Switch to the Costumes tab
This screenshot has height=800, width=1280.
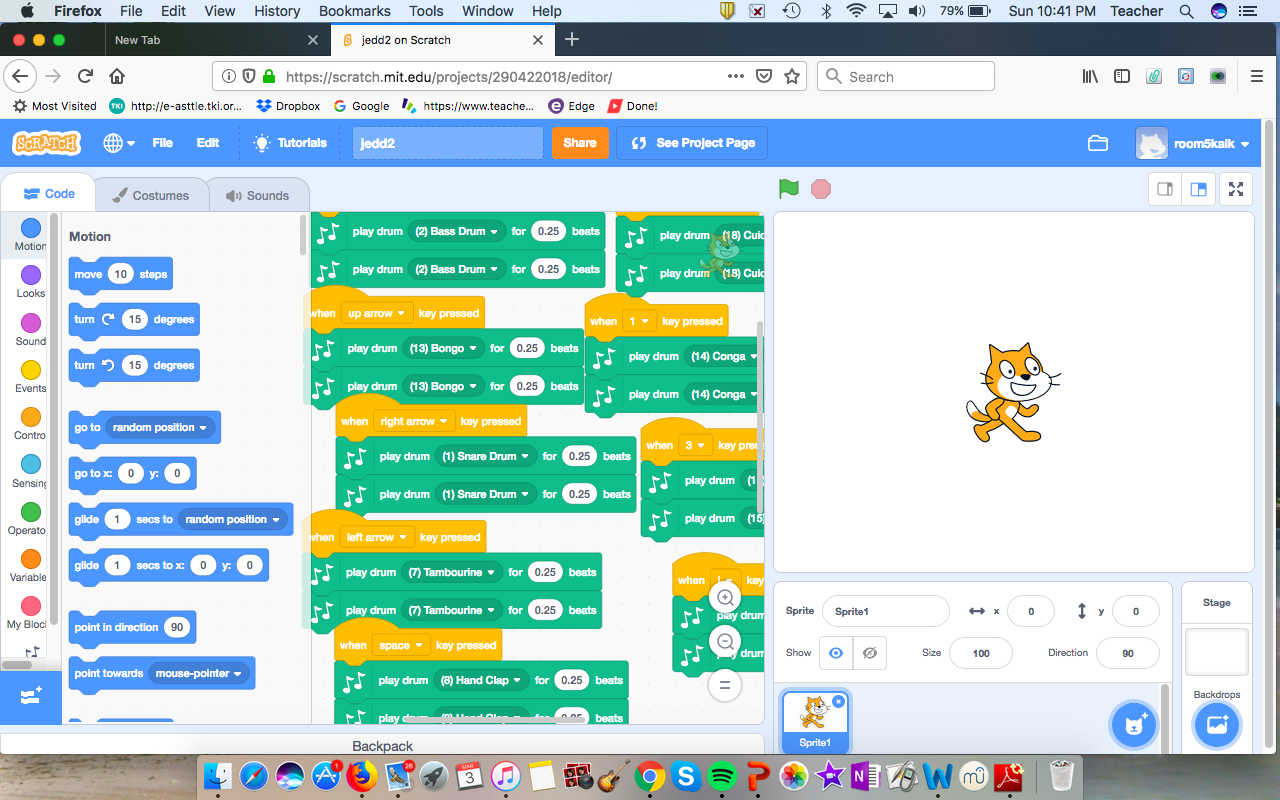(150, 196)
